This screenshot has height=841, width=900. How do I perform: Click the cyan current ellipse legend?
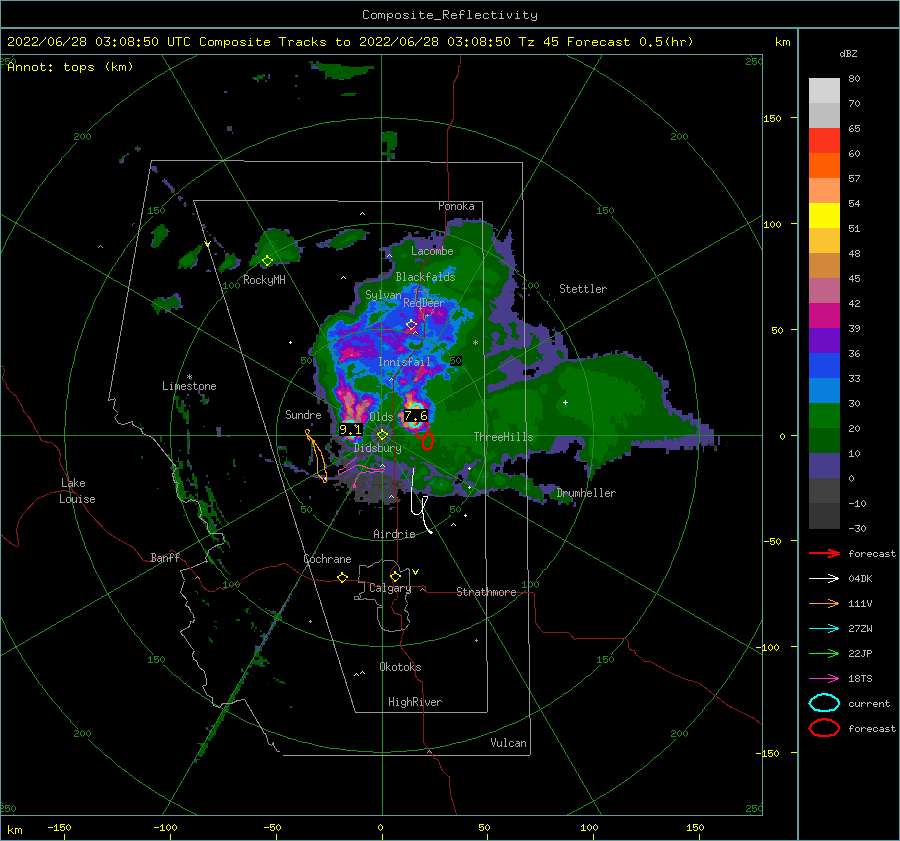[x=824, y=703]
